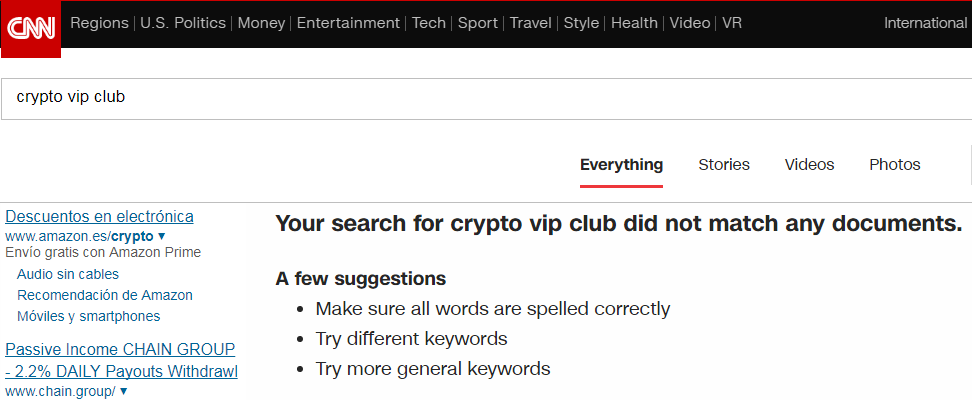The height and width of the screenshot is (400, 972).
Task: Show the Photos results tab
Action: pos(895,165)
